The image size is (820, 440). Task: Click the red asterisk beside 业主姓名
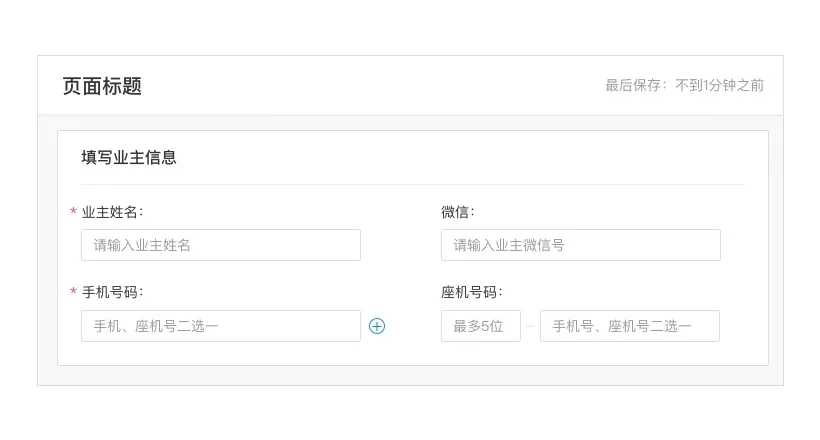pos(73,211)
